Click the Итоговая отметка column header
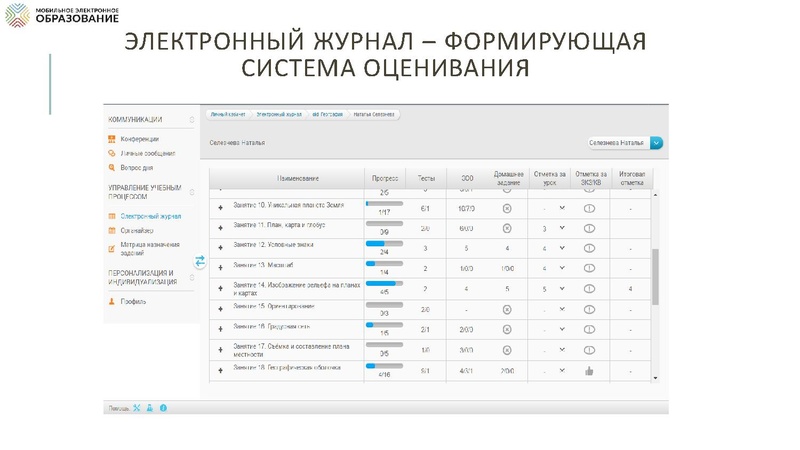 [x=632, y=179]
